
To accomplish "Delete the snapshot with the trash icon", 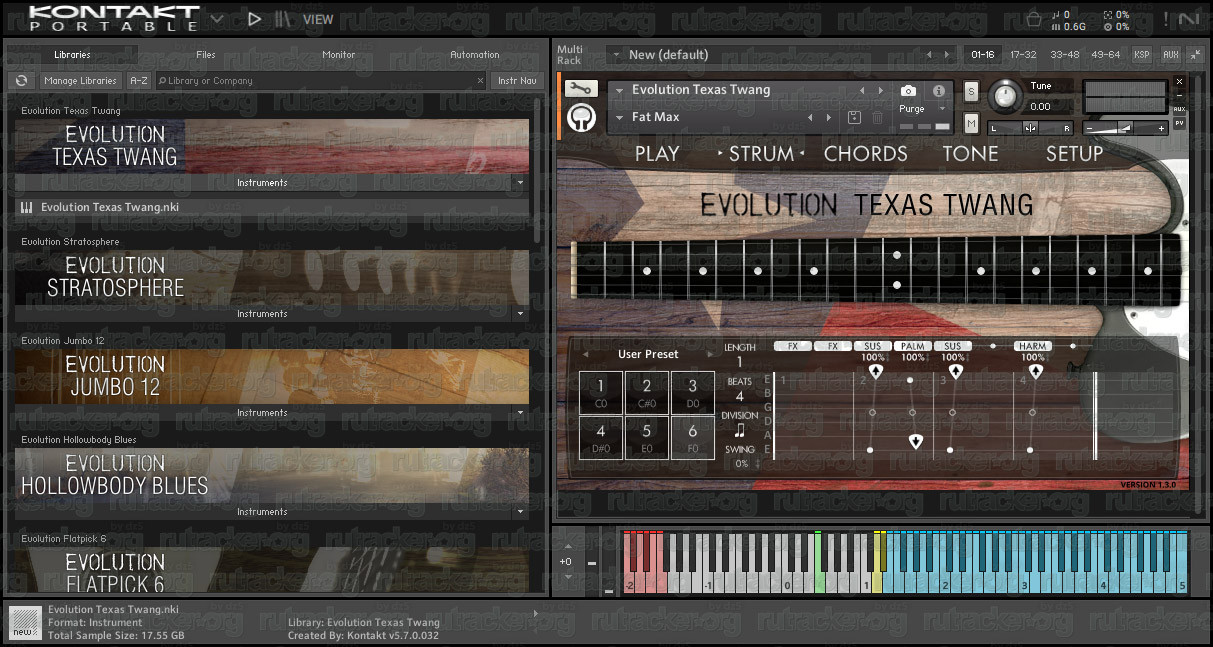I will click(x=877, y=117).
